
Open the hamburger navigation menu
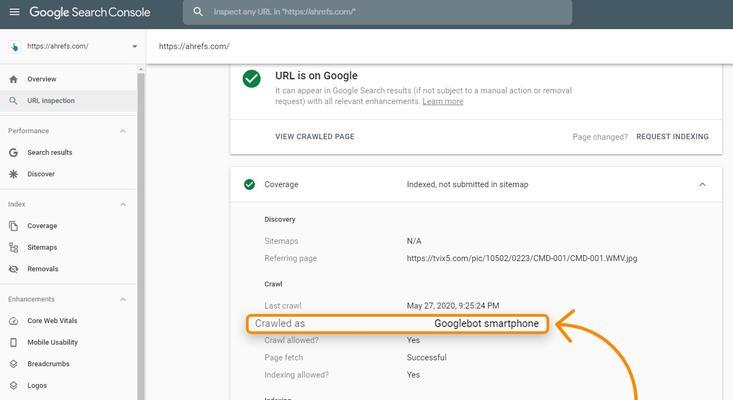(x=14, y=12)
